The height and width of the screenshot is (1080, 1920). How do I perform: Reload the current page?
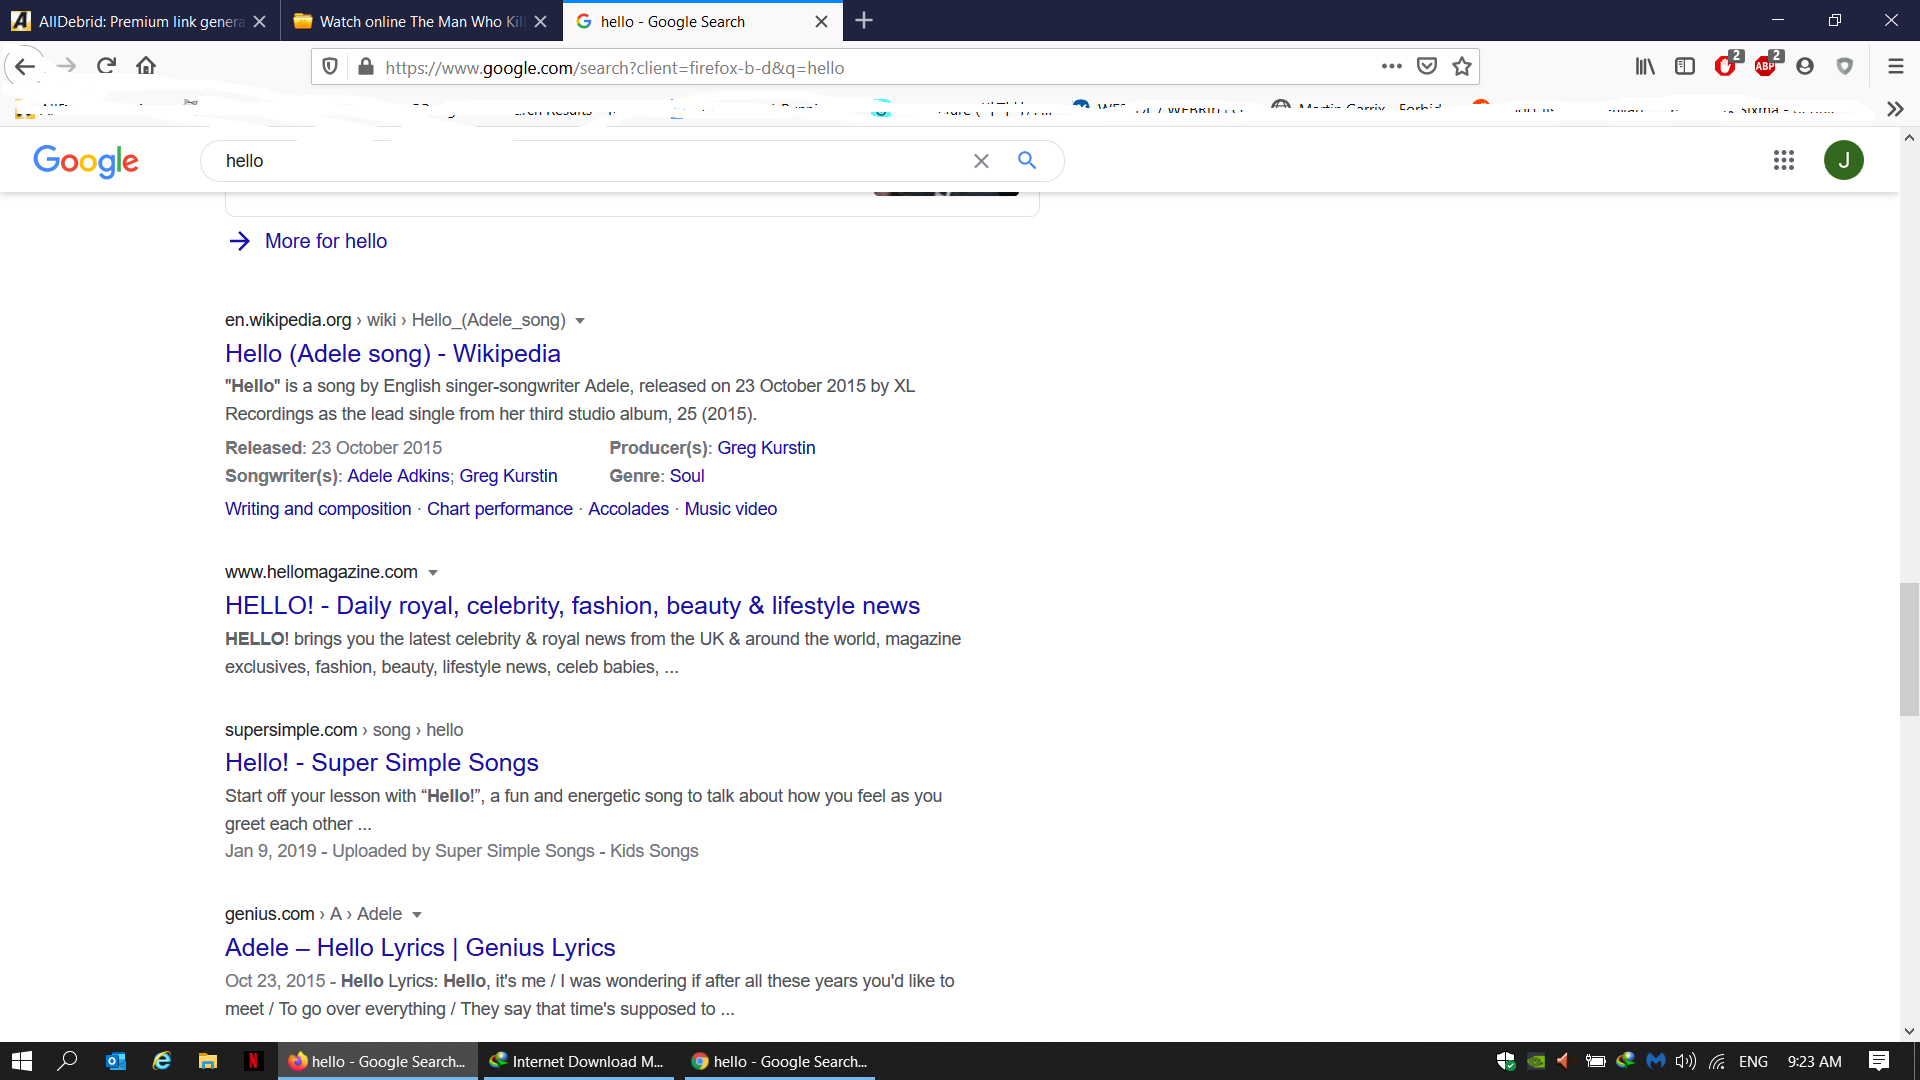coord(106,66)
